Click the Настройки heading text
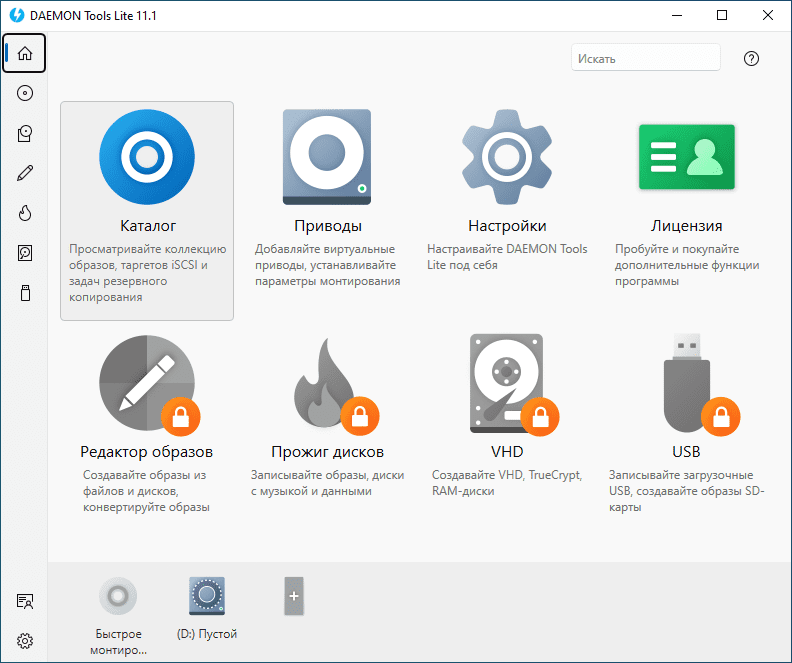The image size is (792, 663). (507, 226)
